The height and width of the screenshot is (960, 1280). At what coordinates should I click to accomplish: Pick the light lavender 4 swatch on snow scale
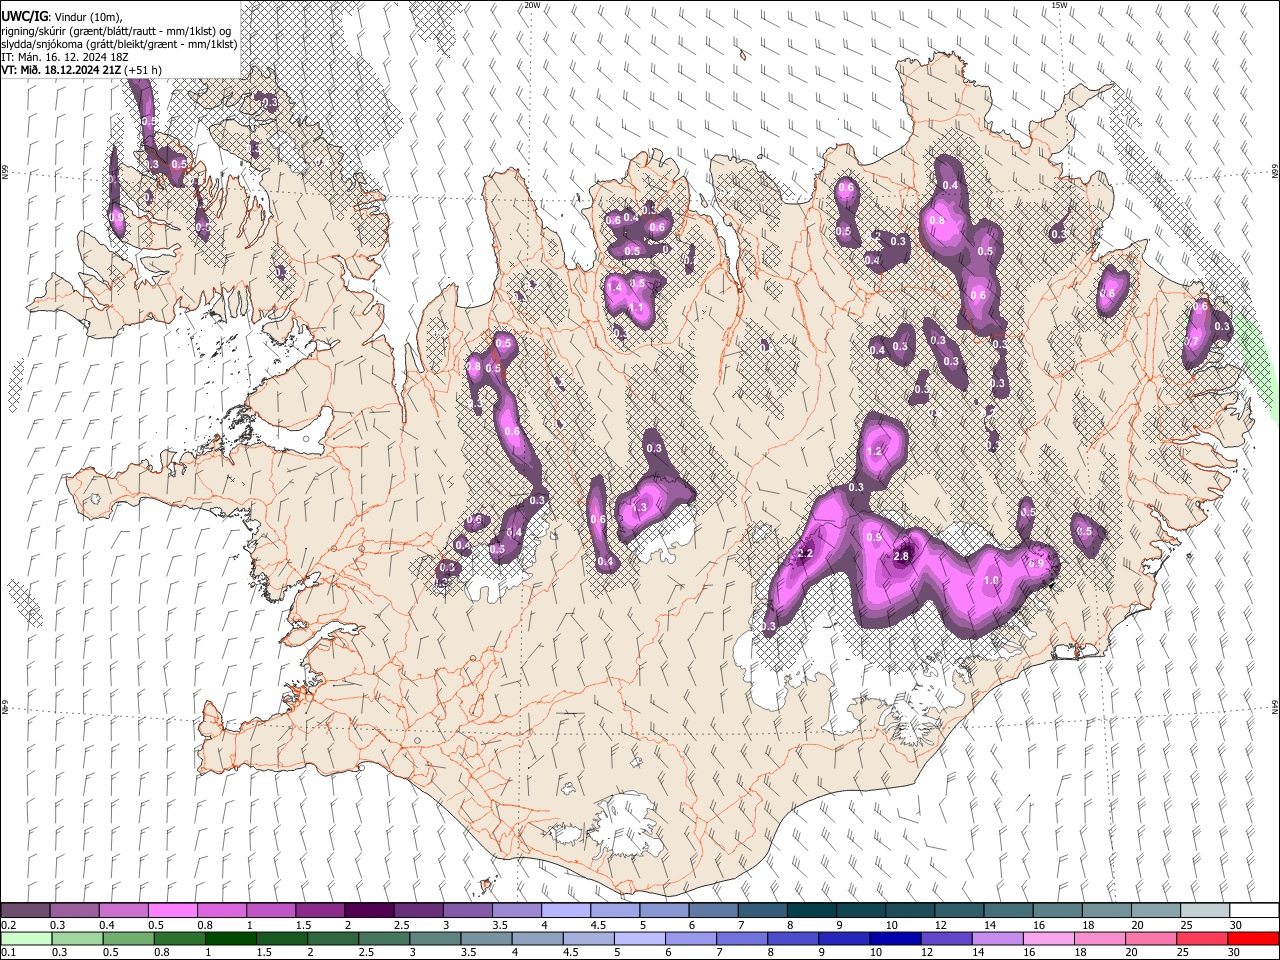(565, 910)
